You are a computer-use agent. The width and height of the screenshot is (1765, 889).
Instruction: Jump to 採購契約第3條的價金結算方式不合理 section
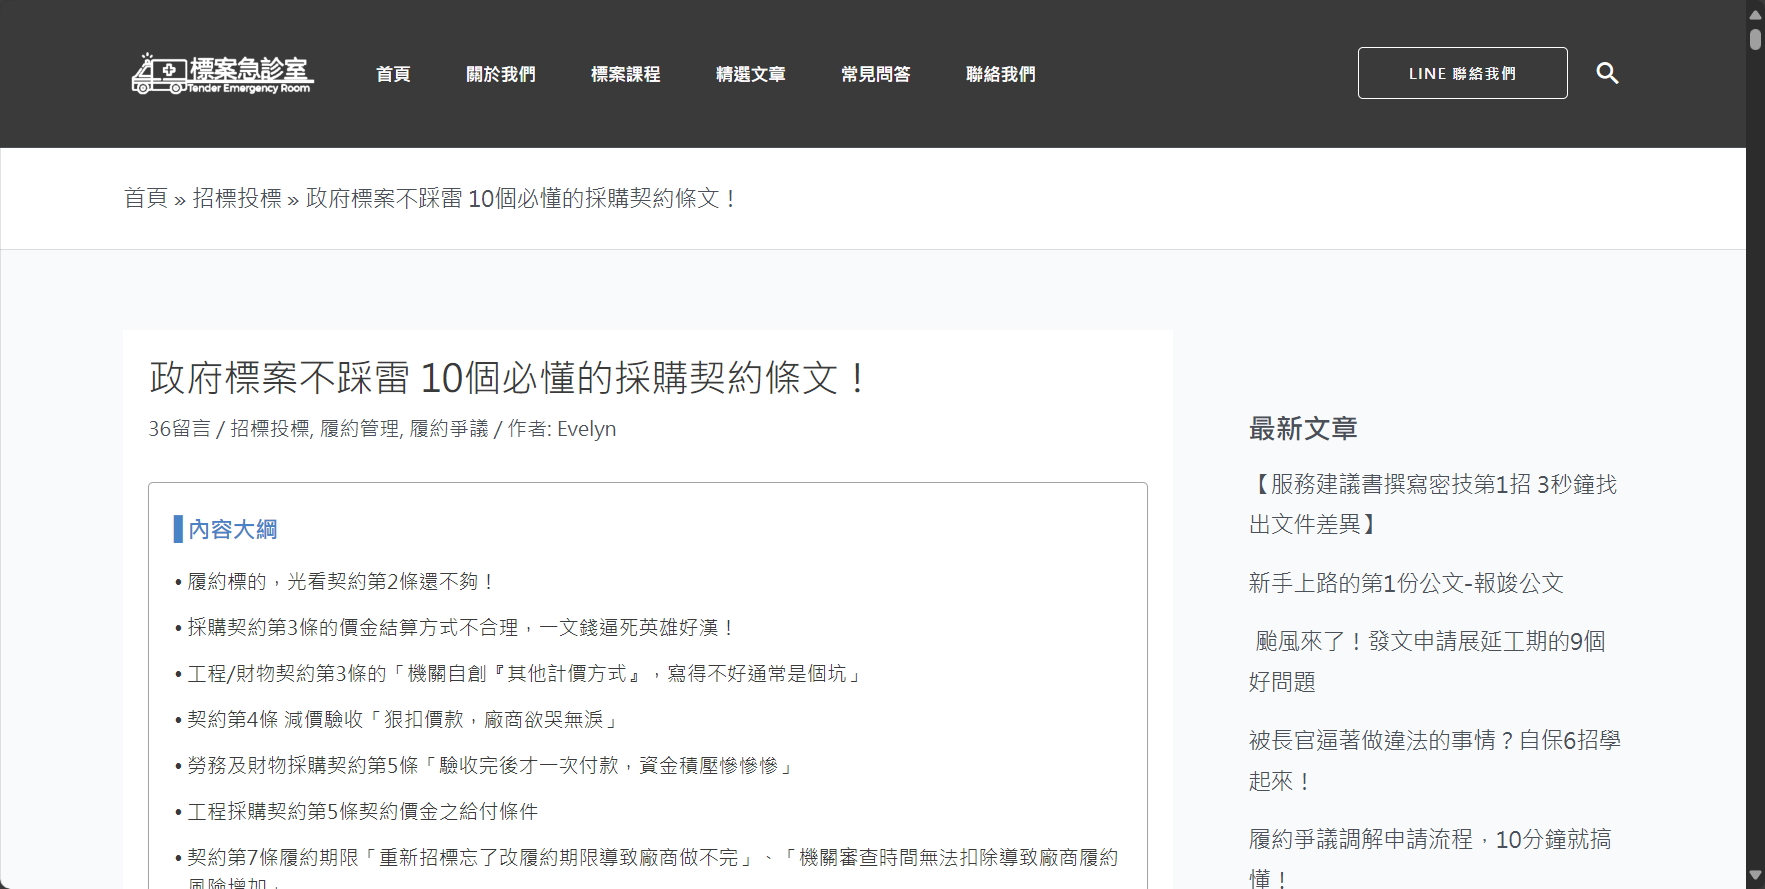tap(462, 628)
